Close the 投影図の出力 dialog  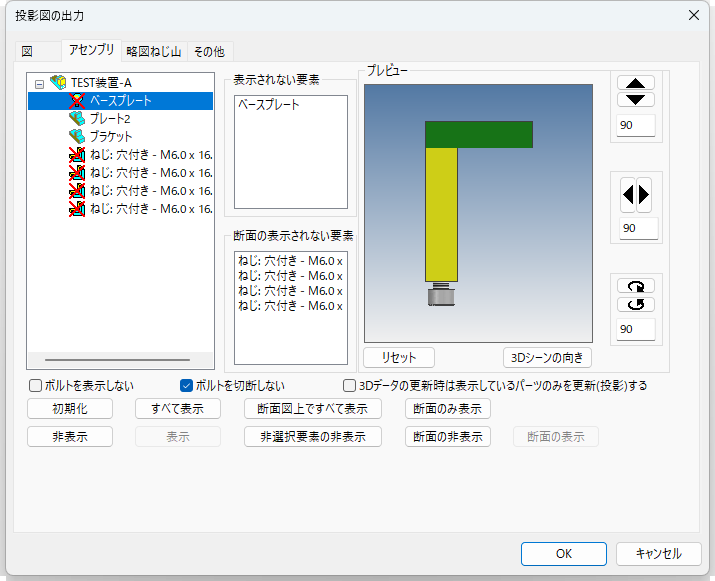click(694, 15)
